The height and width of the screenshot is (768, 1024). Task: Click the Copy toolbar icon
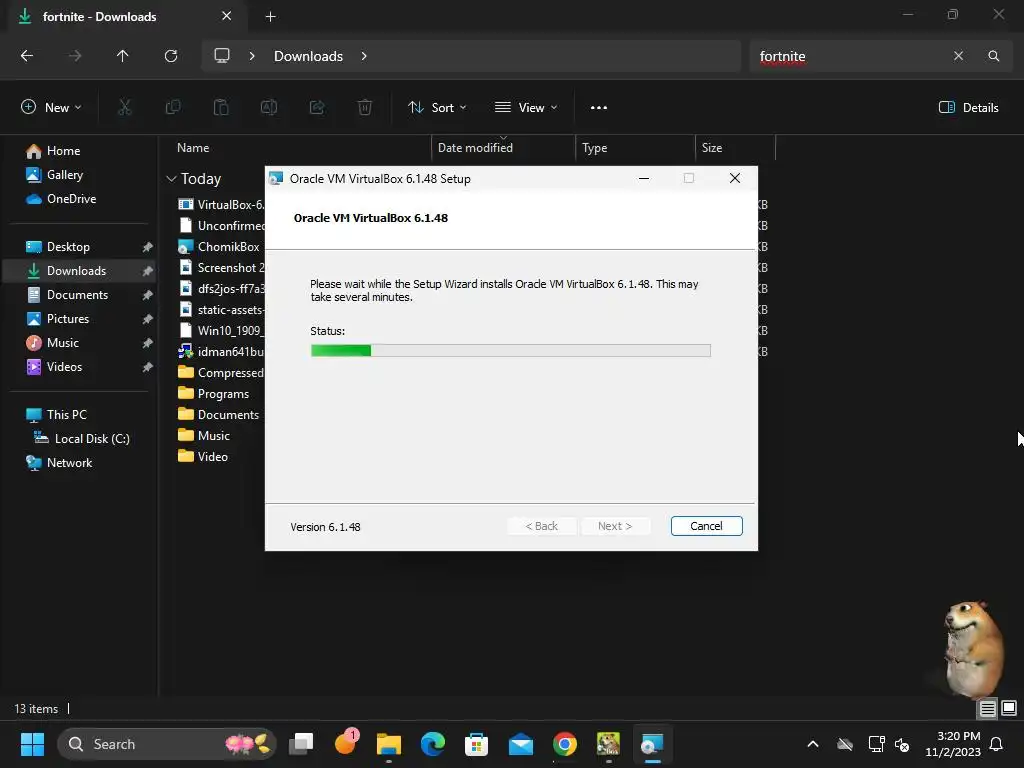coord(173,108)
